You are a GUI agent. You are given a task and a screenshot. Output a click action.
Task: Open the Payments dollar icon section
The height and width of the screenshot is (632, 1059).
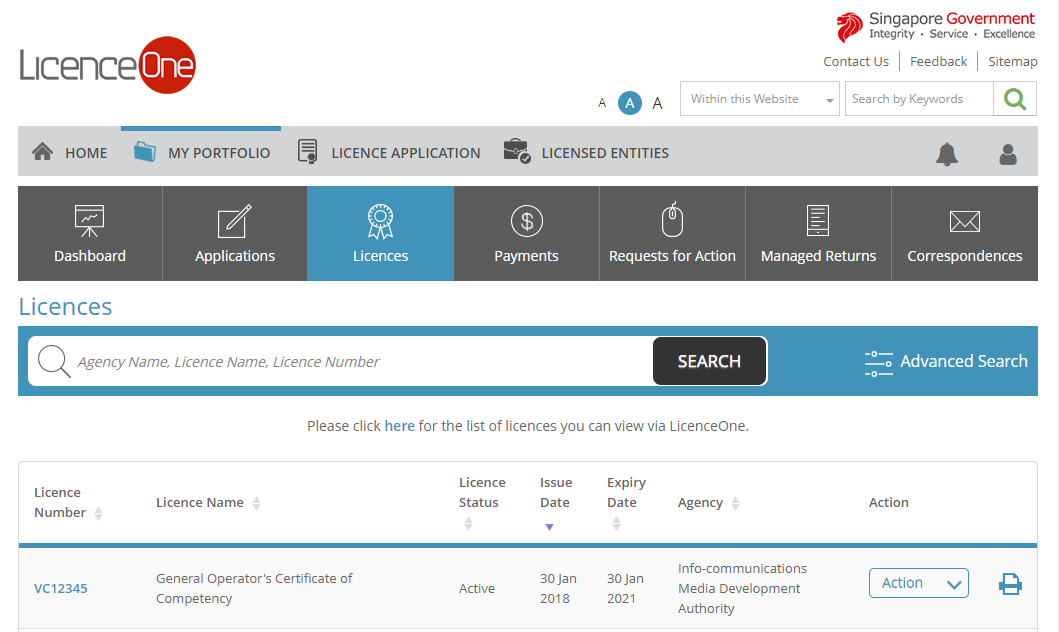pos(526,233)
